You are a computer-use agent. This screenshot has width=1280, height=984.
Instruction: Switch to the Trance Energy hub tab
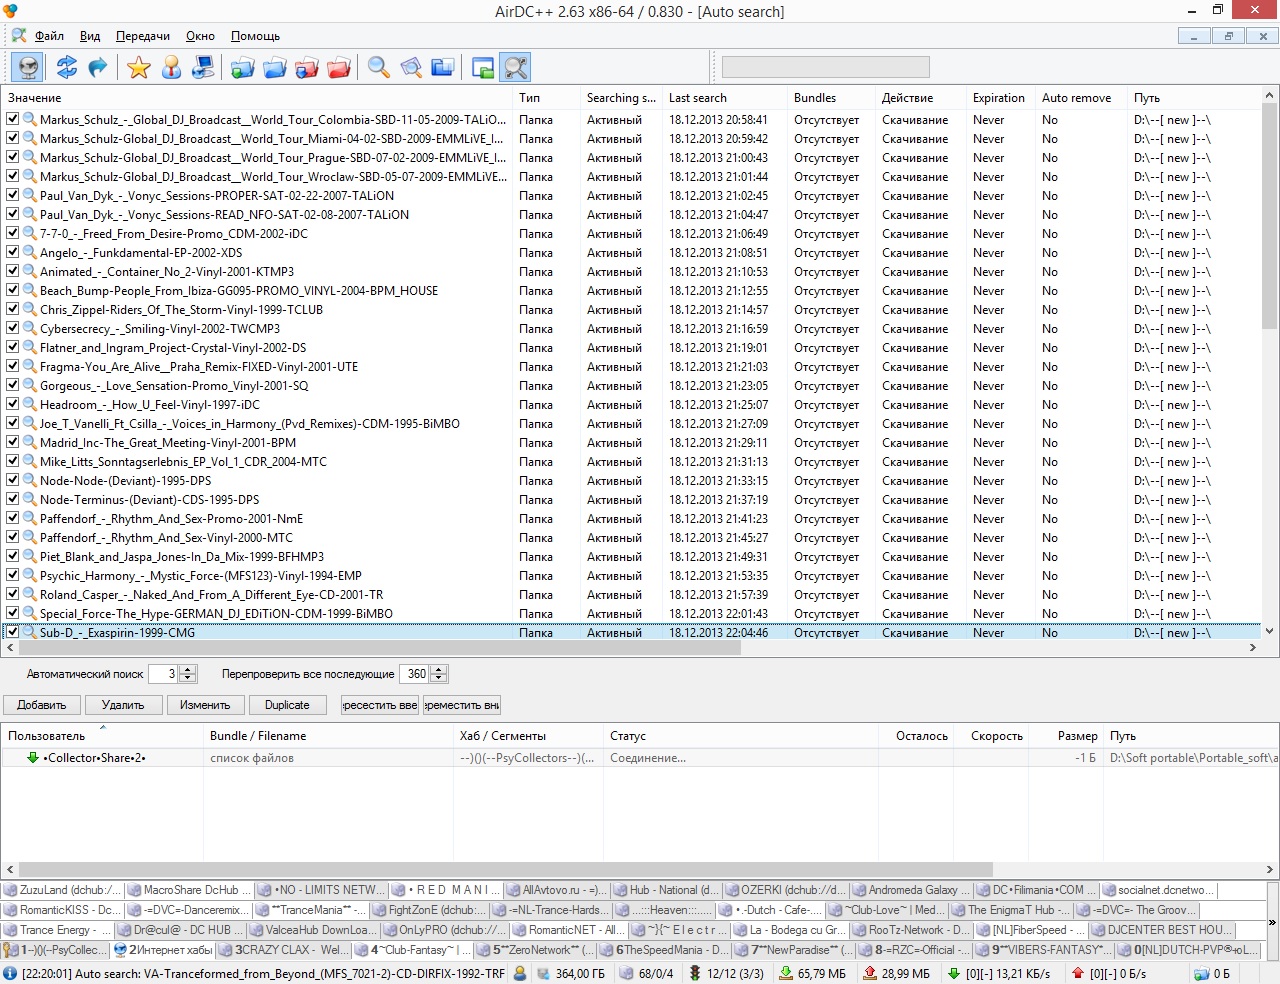(58, 930)
